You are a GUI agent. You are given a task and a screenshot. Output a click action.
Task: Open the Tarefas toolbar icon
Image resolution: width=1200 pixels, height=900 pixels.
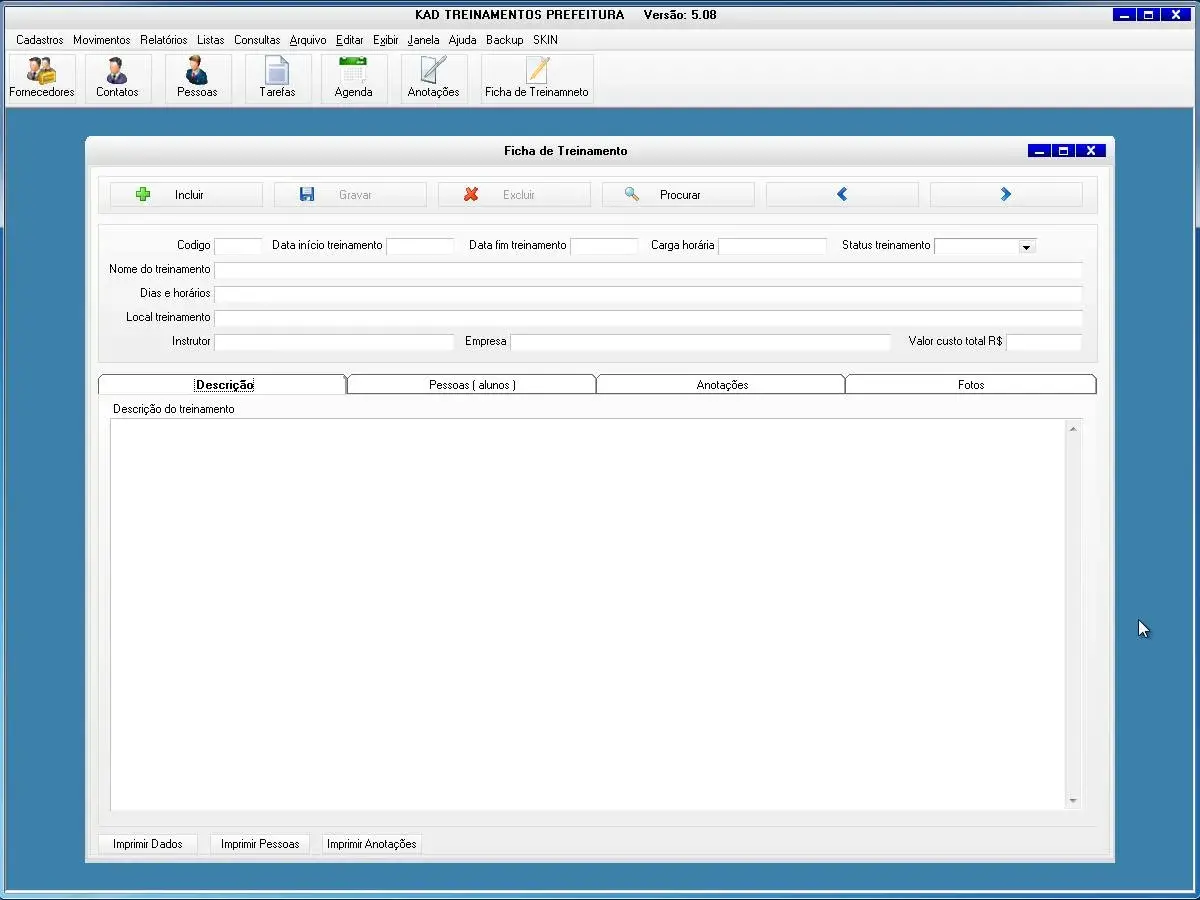(277, 79)
